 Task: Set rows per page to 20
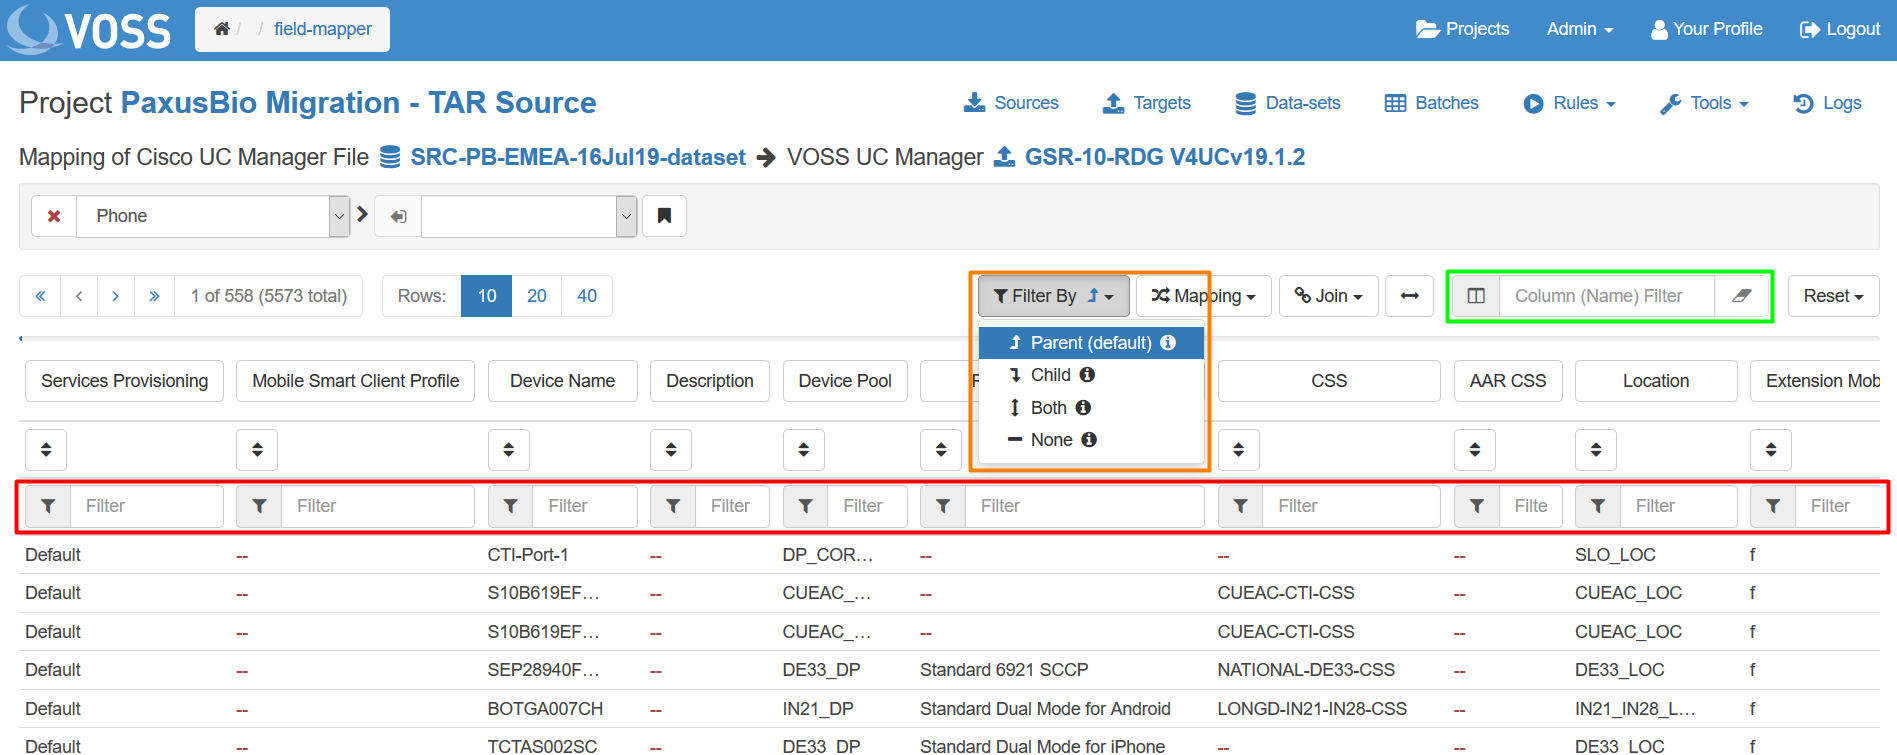(537, 296)
